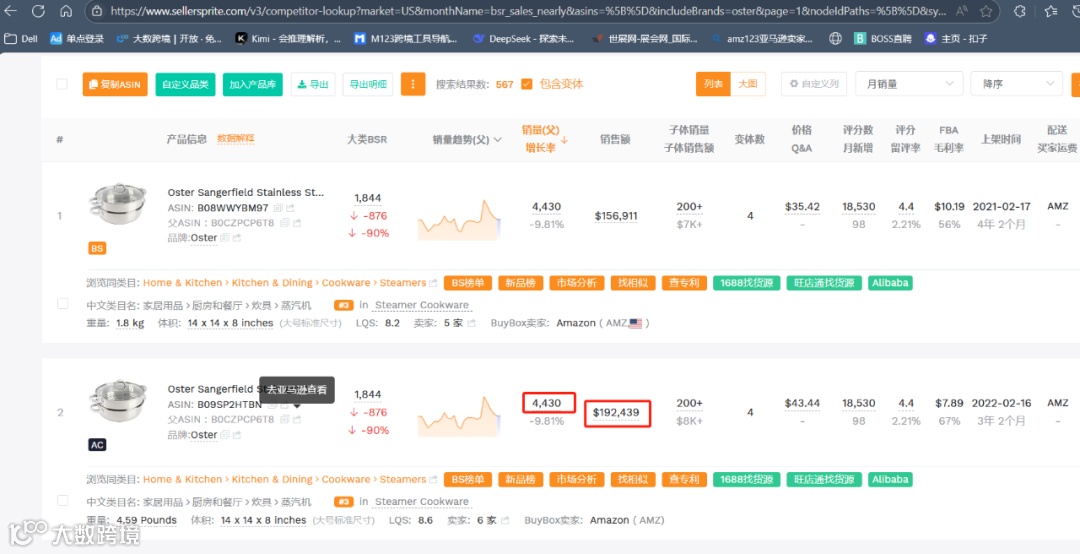Copy row 1 parent ASIN B0CZPCP6T8
This screenshot has height=554, width=1080.
pos(284,223)
